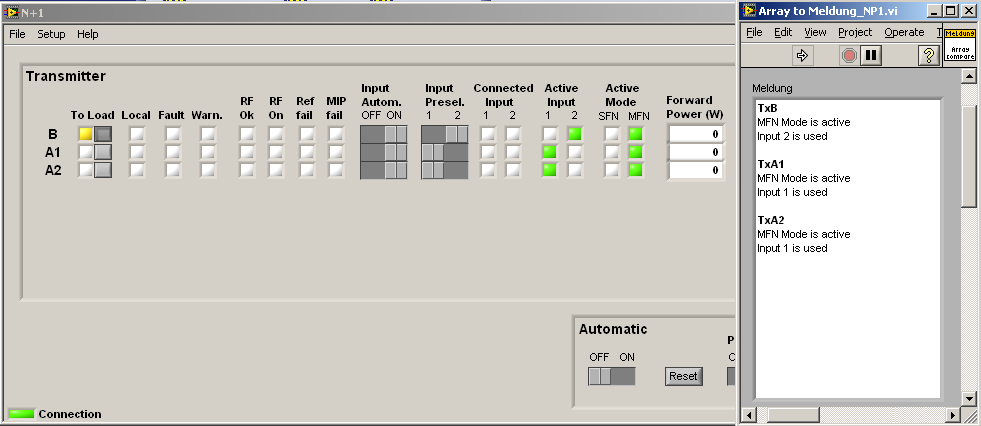Click green Active Input 2 LED for B
The image size is (981, 426).
[x=575, y=134]
